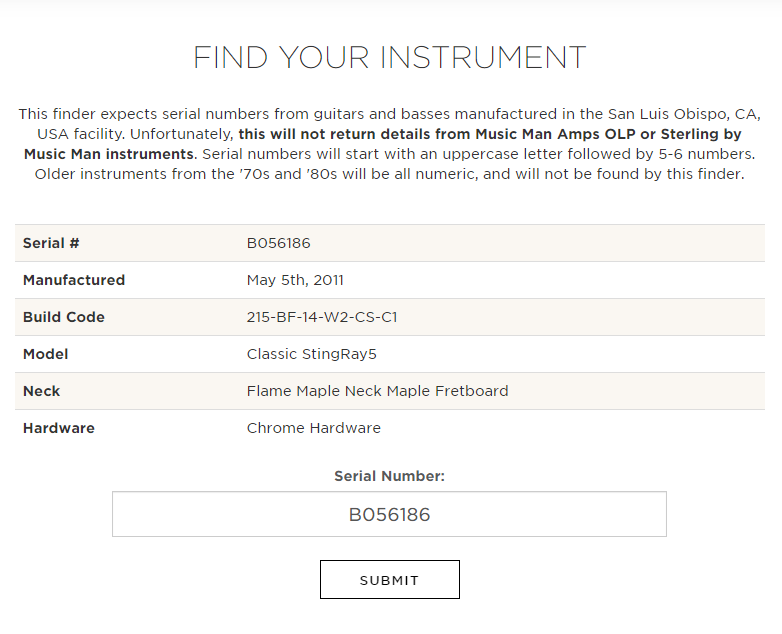The image size is (782, 634).
Task: Focus the Serial Number input field
Action: pyautogui.click(x=390, y=514)
